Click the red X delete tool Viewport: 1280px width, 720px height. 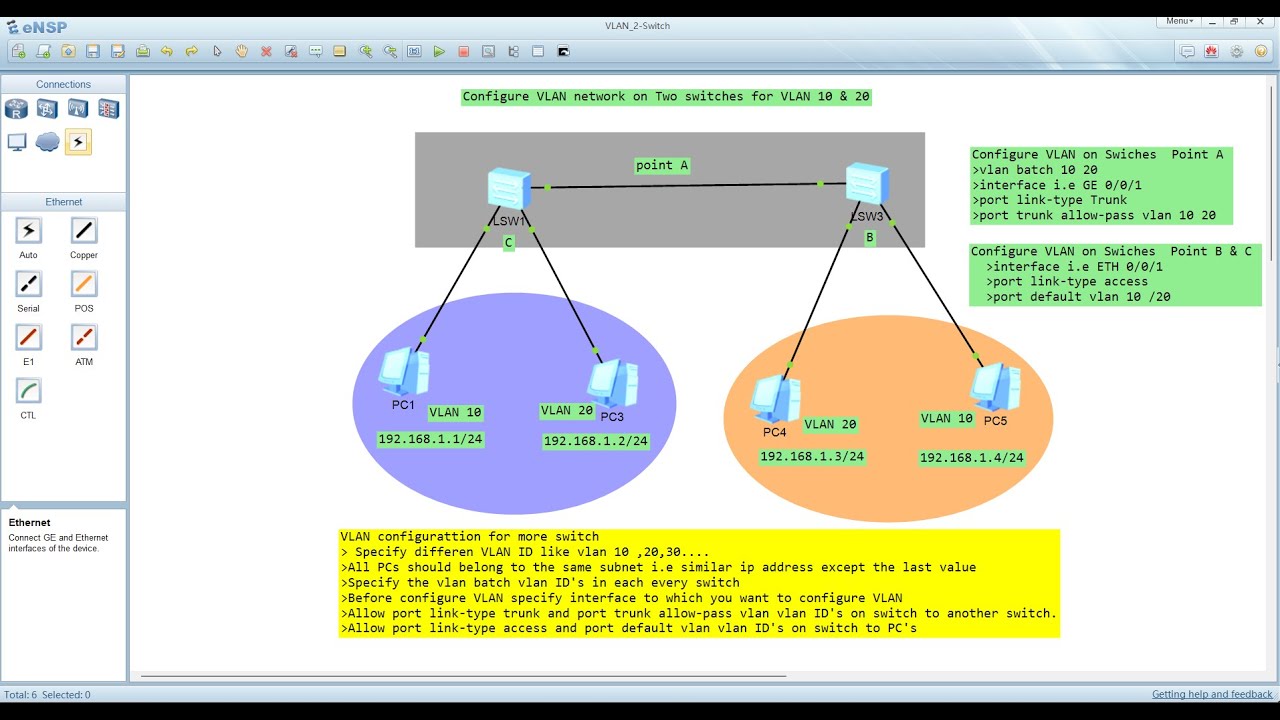pos(266,51)
